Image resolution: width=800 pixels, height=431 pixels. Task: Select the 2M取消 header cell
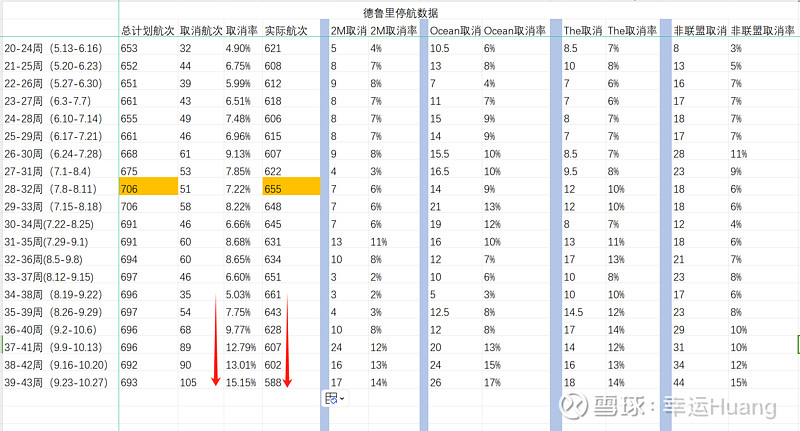pyautogui.click(x=348, y=31)
